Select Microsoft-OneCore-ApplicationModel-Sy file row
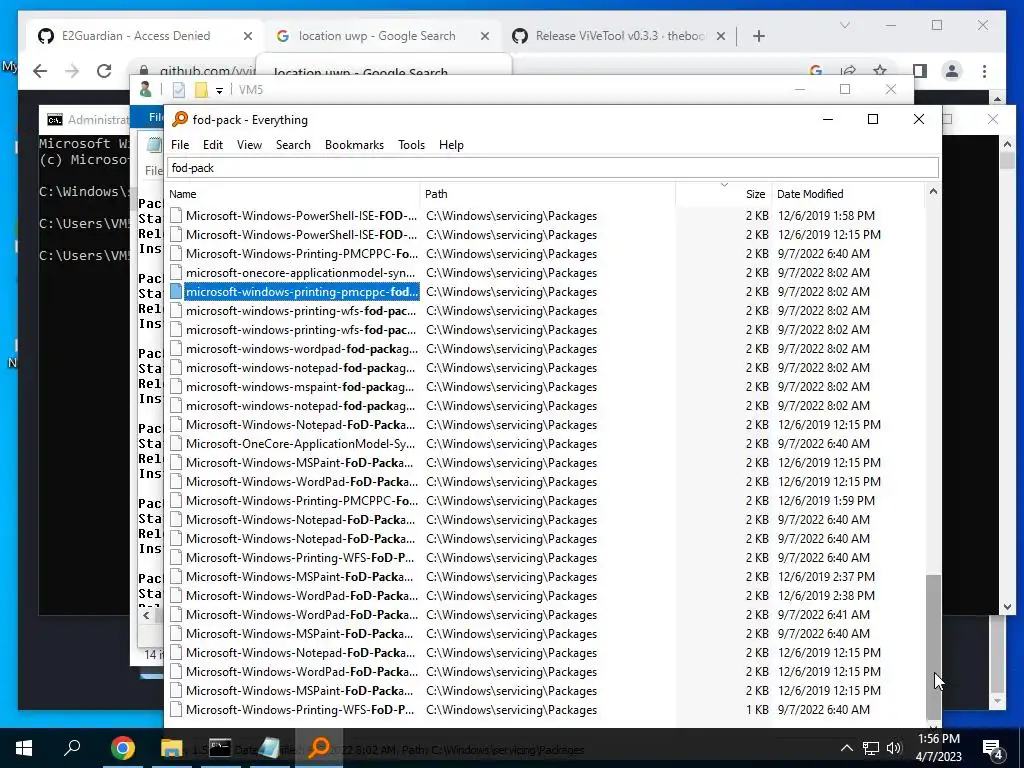Image resolution: width=1024 pixels, height=768 pixels. [x=300, y=443]
